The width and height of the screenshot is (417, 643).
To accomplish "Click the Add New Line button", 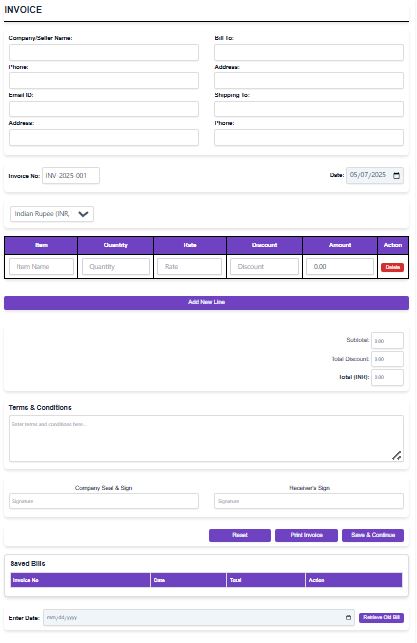I will [x=206, y=303].
